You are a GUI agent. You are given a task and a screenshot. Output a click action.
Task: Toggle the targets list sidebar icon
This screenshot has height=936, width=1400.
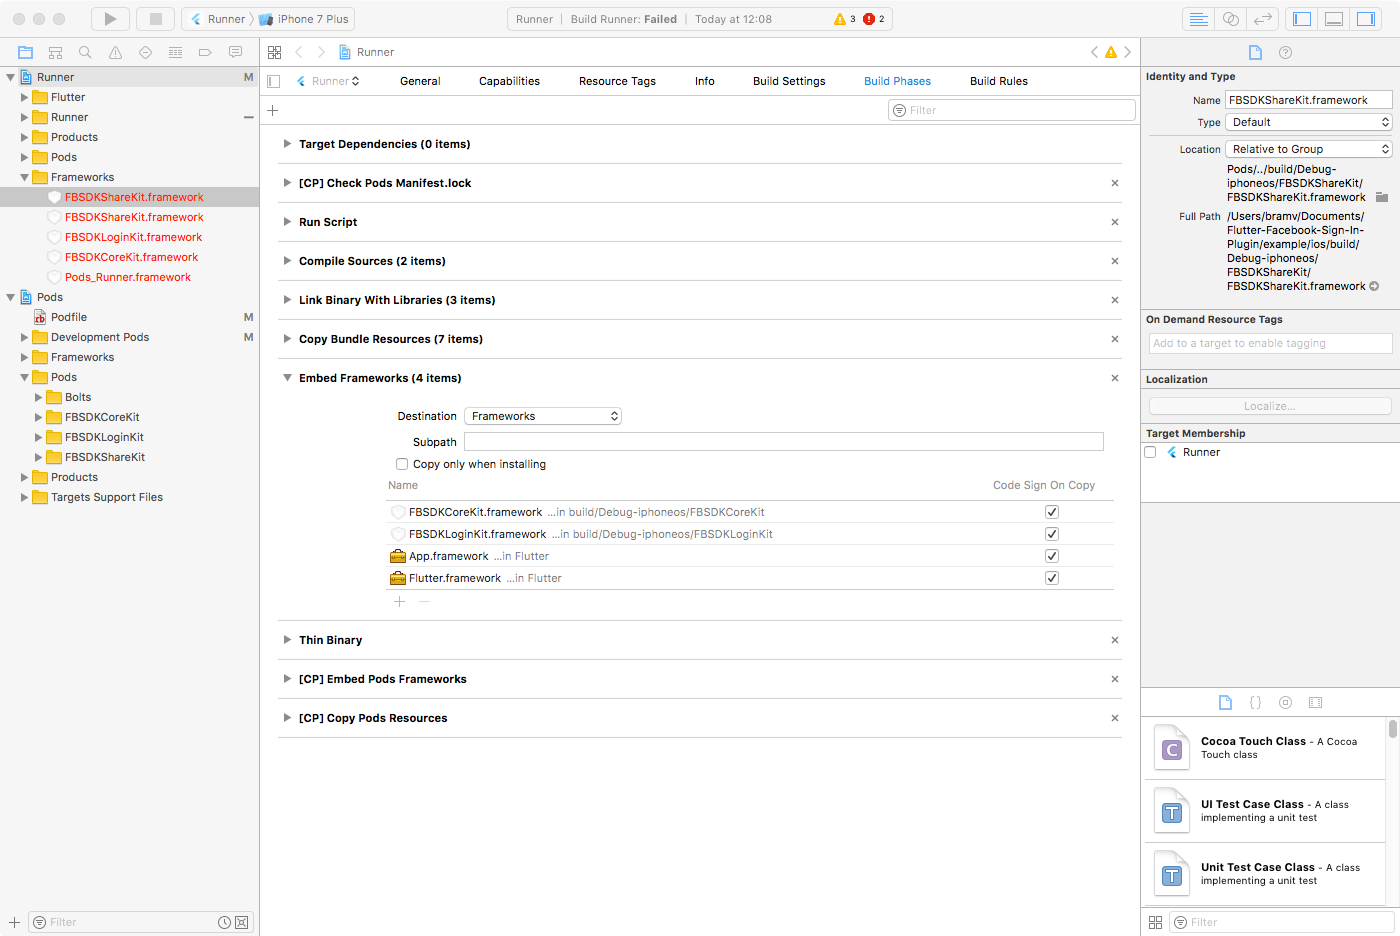(x=273, y=81)
